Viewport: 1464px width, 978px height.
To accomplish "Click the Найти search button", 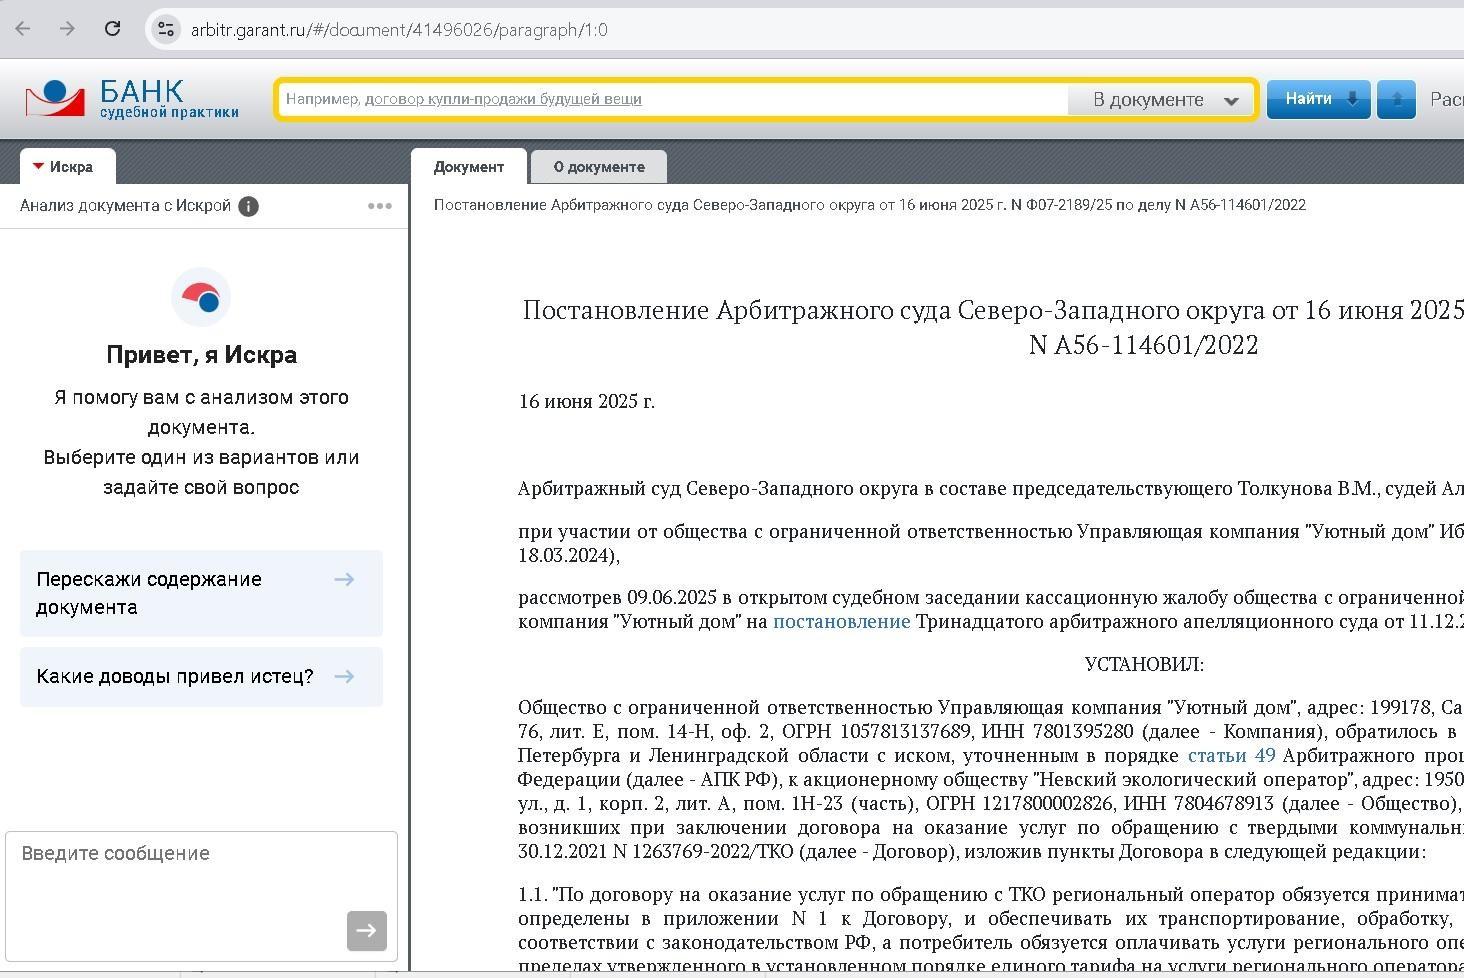I will tap(1318, 99).
